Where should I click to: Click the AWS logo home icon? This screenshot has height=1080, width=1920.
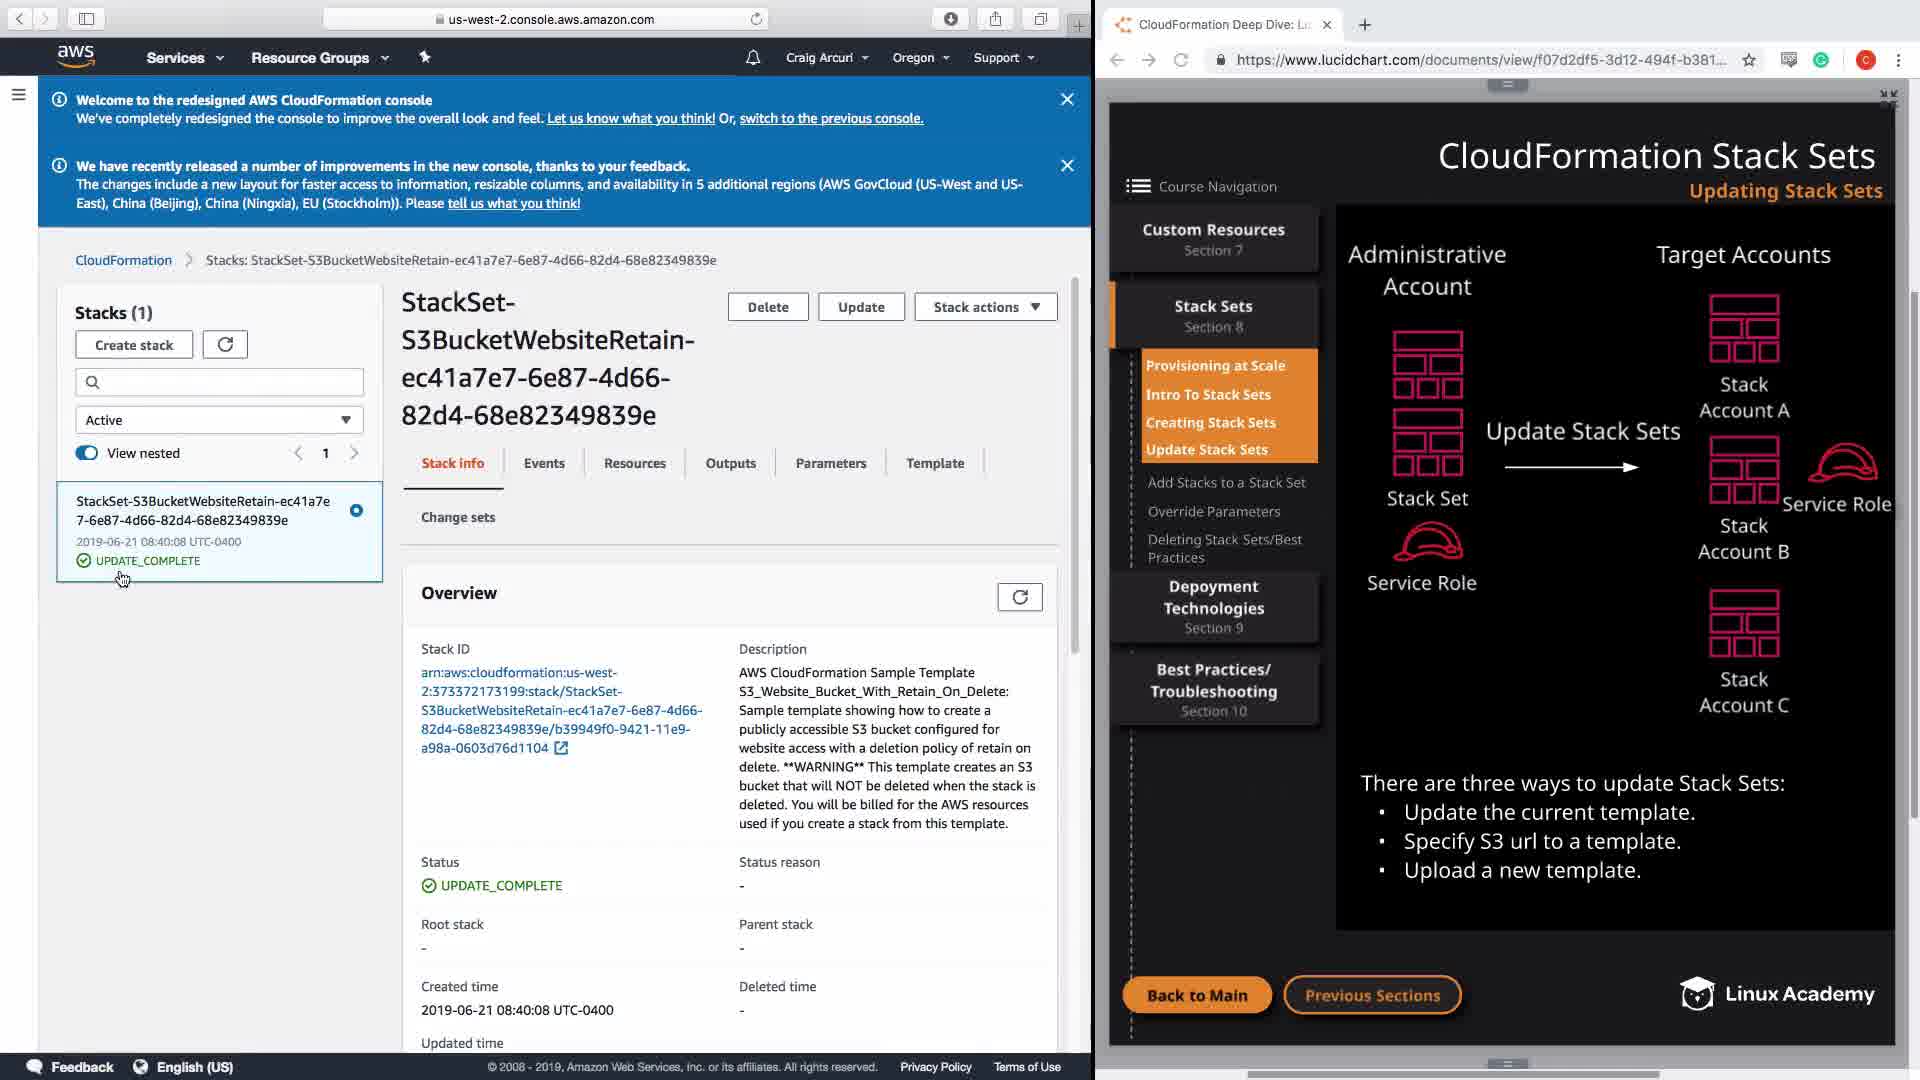click(x=76, y=57)
